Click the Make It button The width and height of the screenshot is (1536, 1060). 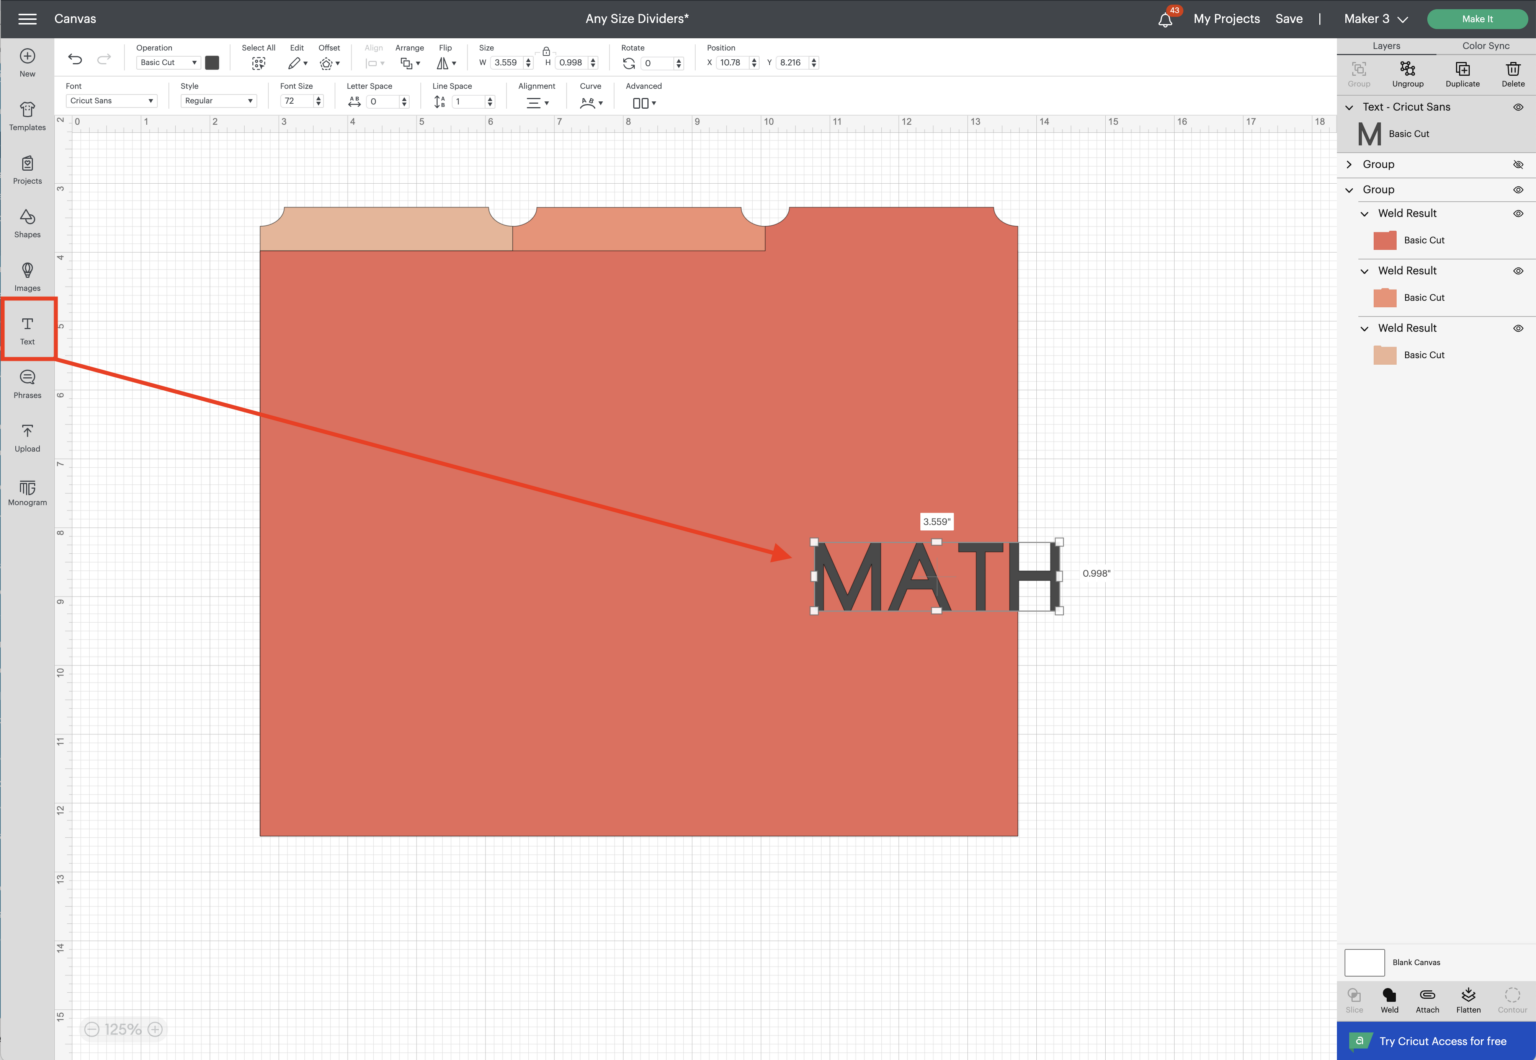[1477, 18]
